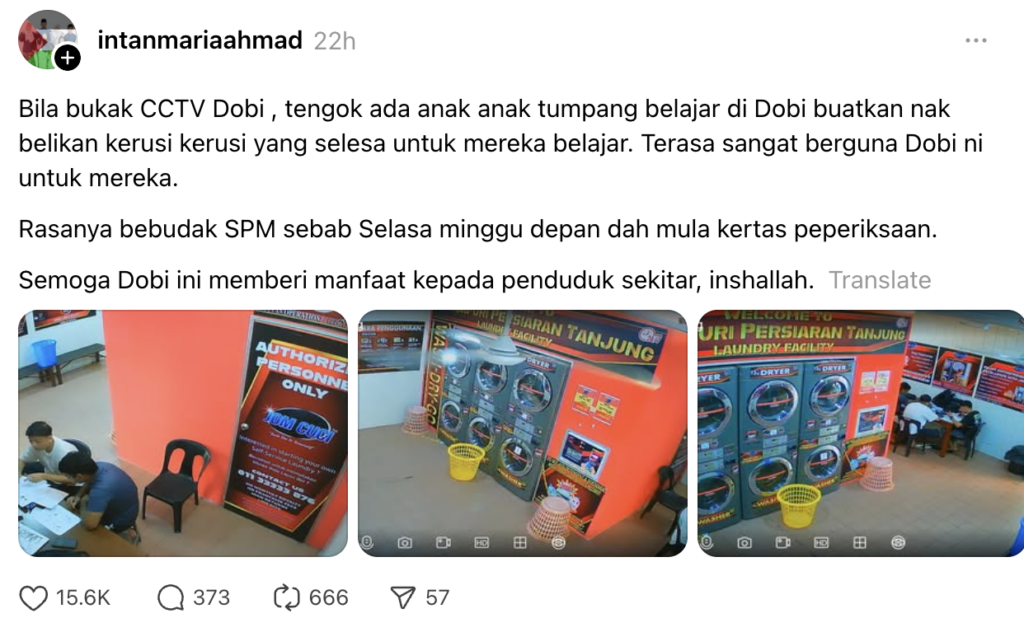Viewport: 1024px width, 618px height.
Task: Open third photo showing Laundry Facility banner
Action: point(861,433)
